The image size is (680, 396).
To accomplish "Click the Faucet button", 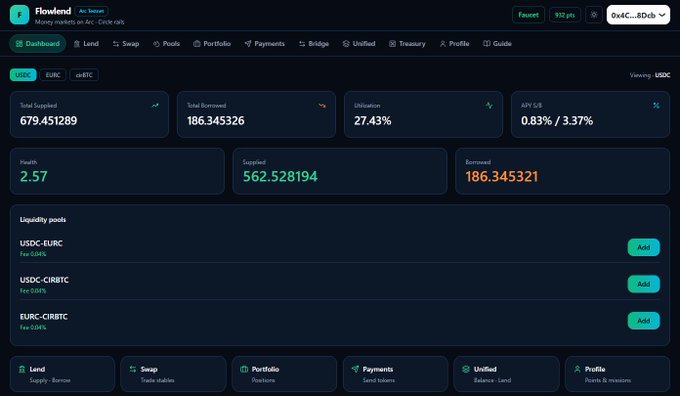I will (528, 15).
